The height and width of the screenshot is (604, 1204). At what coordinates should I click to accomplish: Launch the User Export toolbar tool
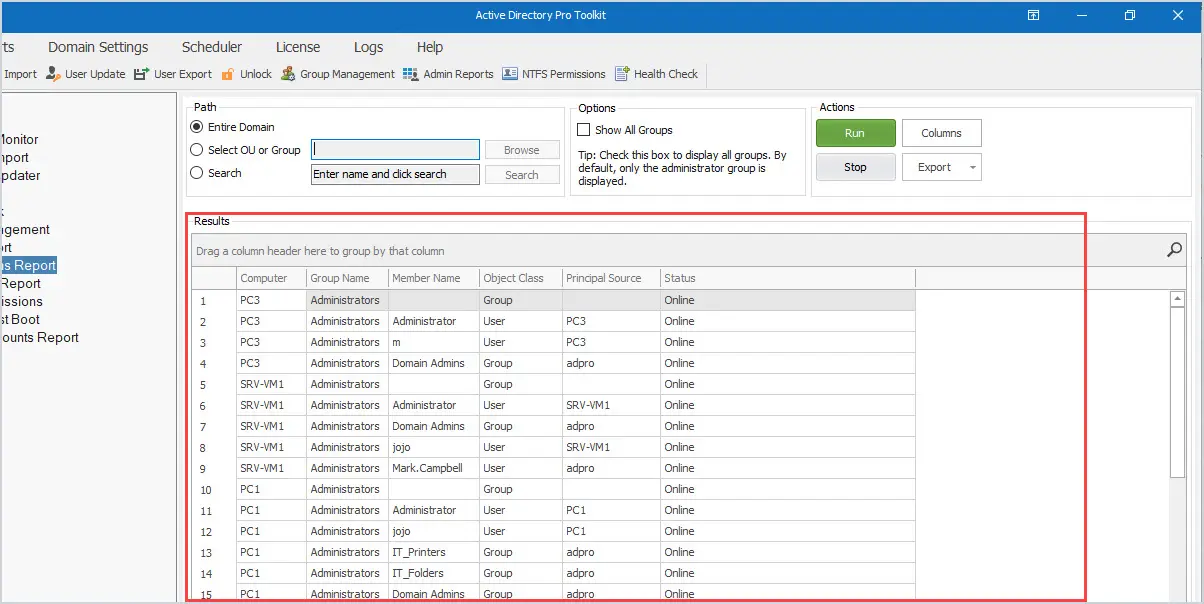pos(173,74)
